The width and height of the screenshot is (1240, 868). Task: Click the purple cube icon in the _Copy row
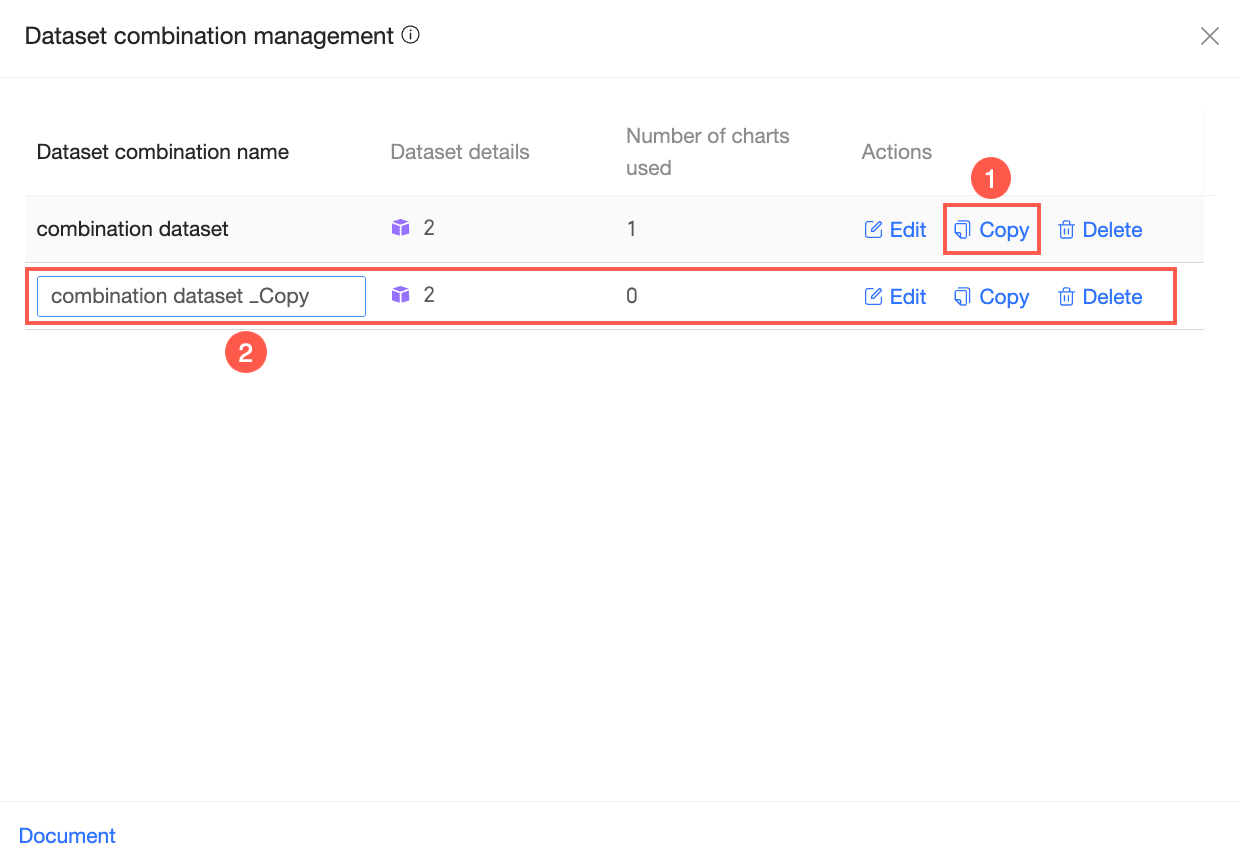pos(401,295)
